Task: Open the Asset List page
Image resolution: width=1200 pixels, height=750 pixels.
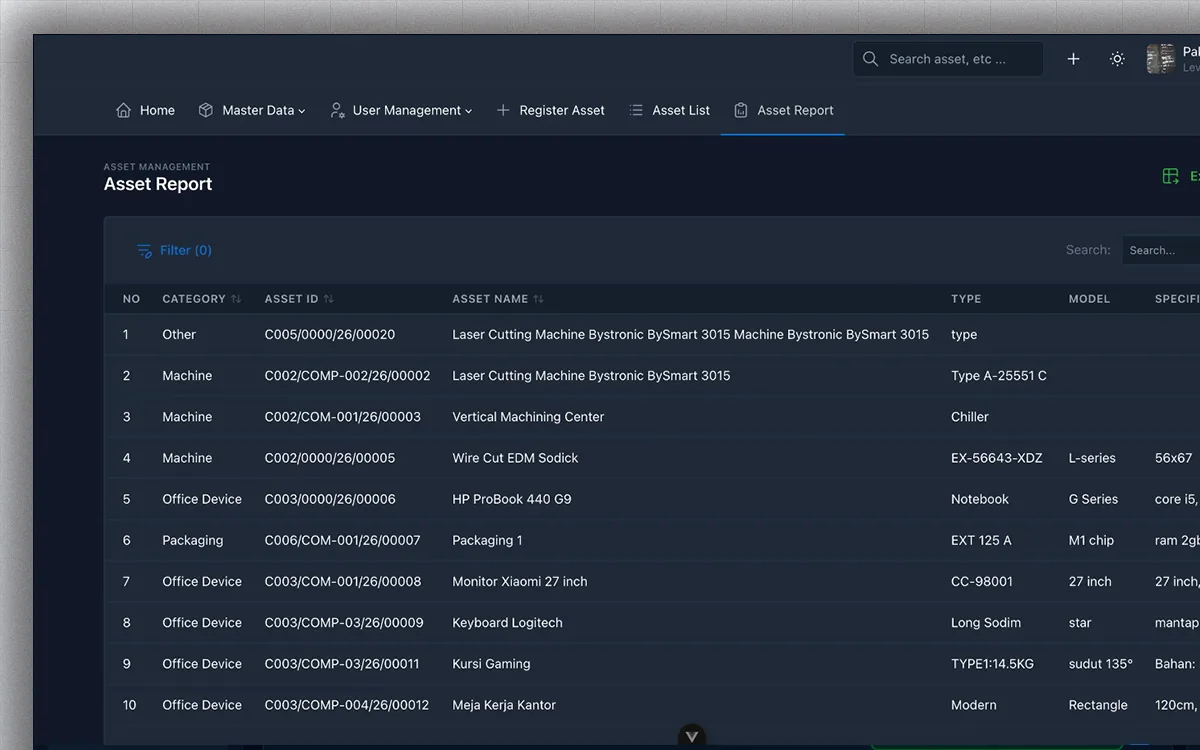Action: pyautogui.click(x=669, y=110)
